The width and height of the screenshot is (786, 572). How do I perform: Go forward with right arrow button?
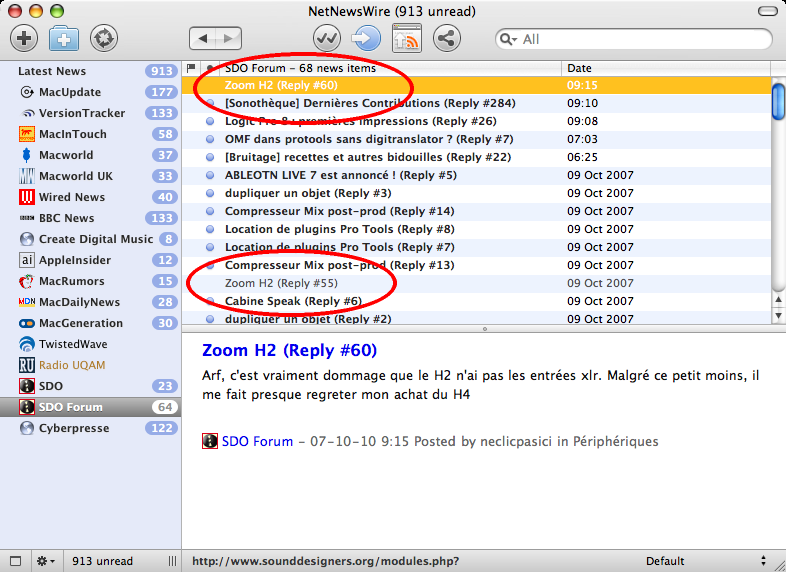(229, 39)
